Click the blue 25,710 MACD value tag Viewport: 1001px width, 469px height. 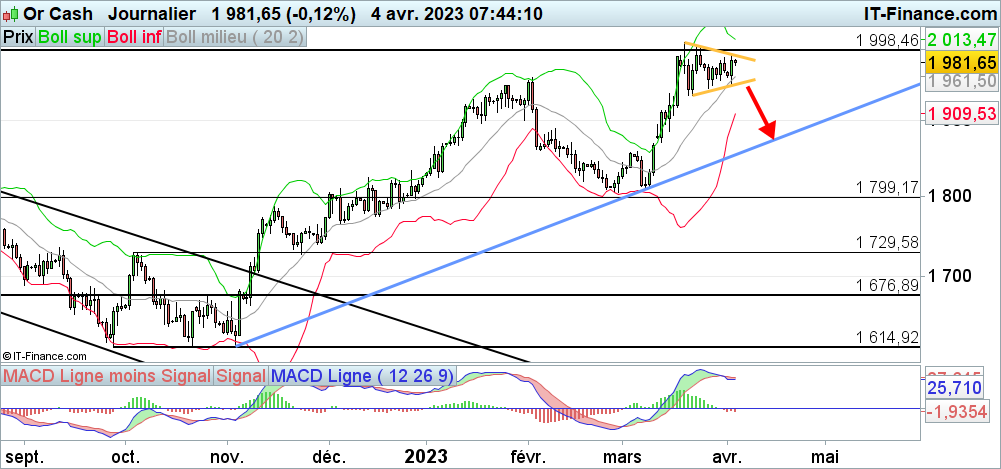click(955, 385)
